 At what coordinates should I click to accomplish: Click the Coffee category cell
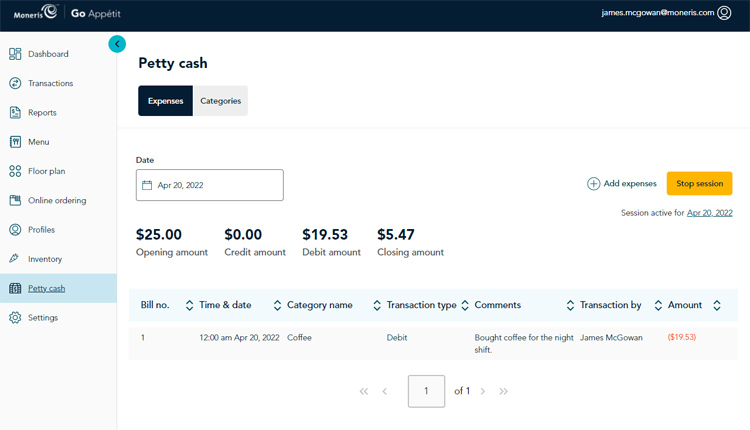point(299,338)
